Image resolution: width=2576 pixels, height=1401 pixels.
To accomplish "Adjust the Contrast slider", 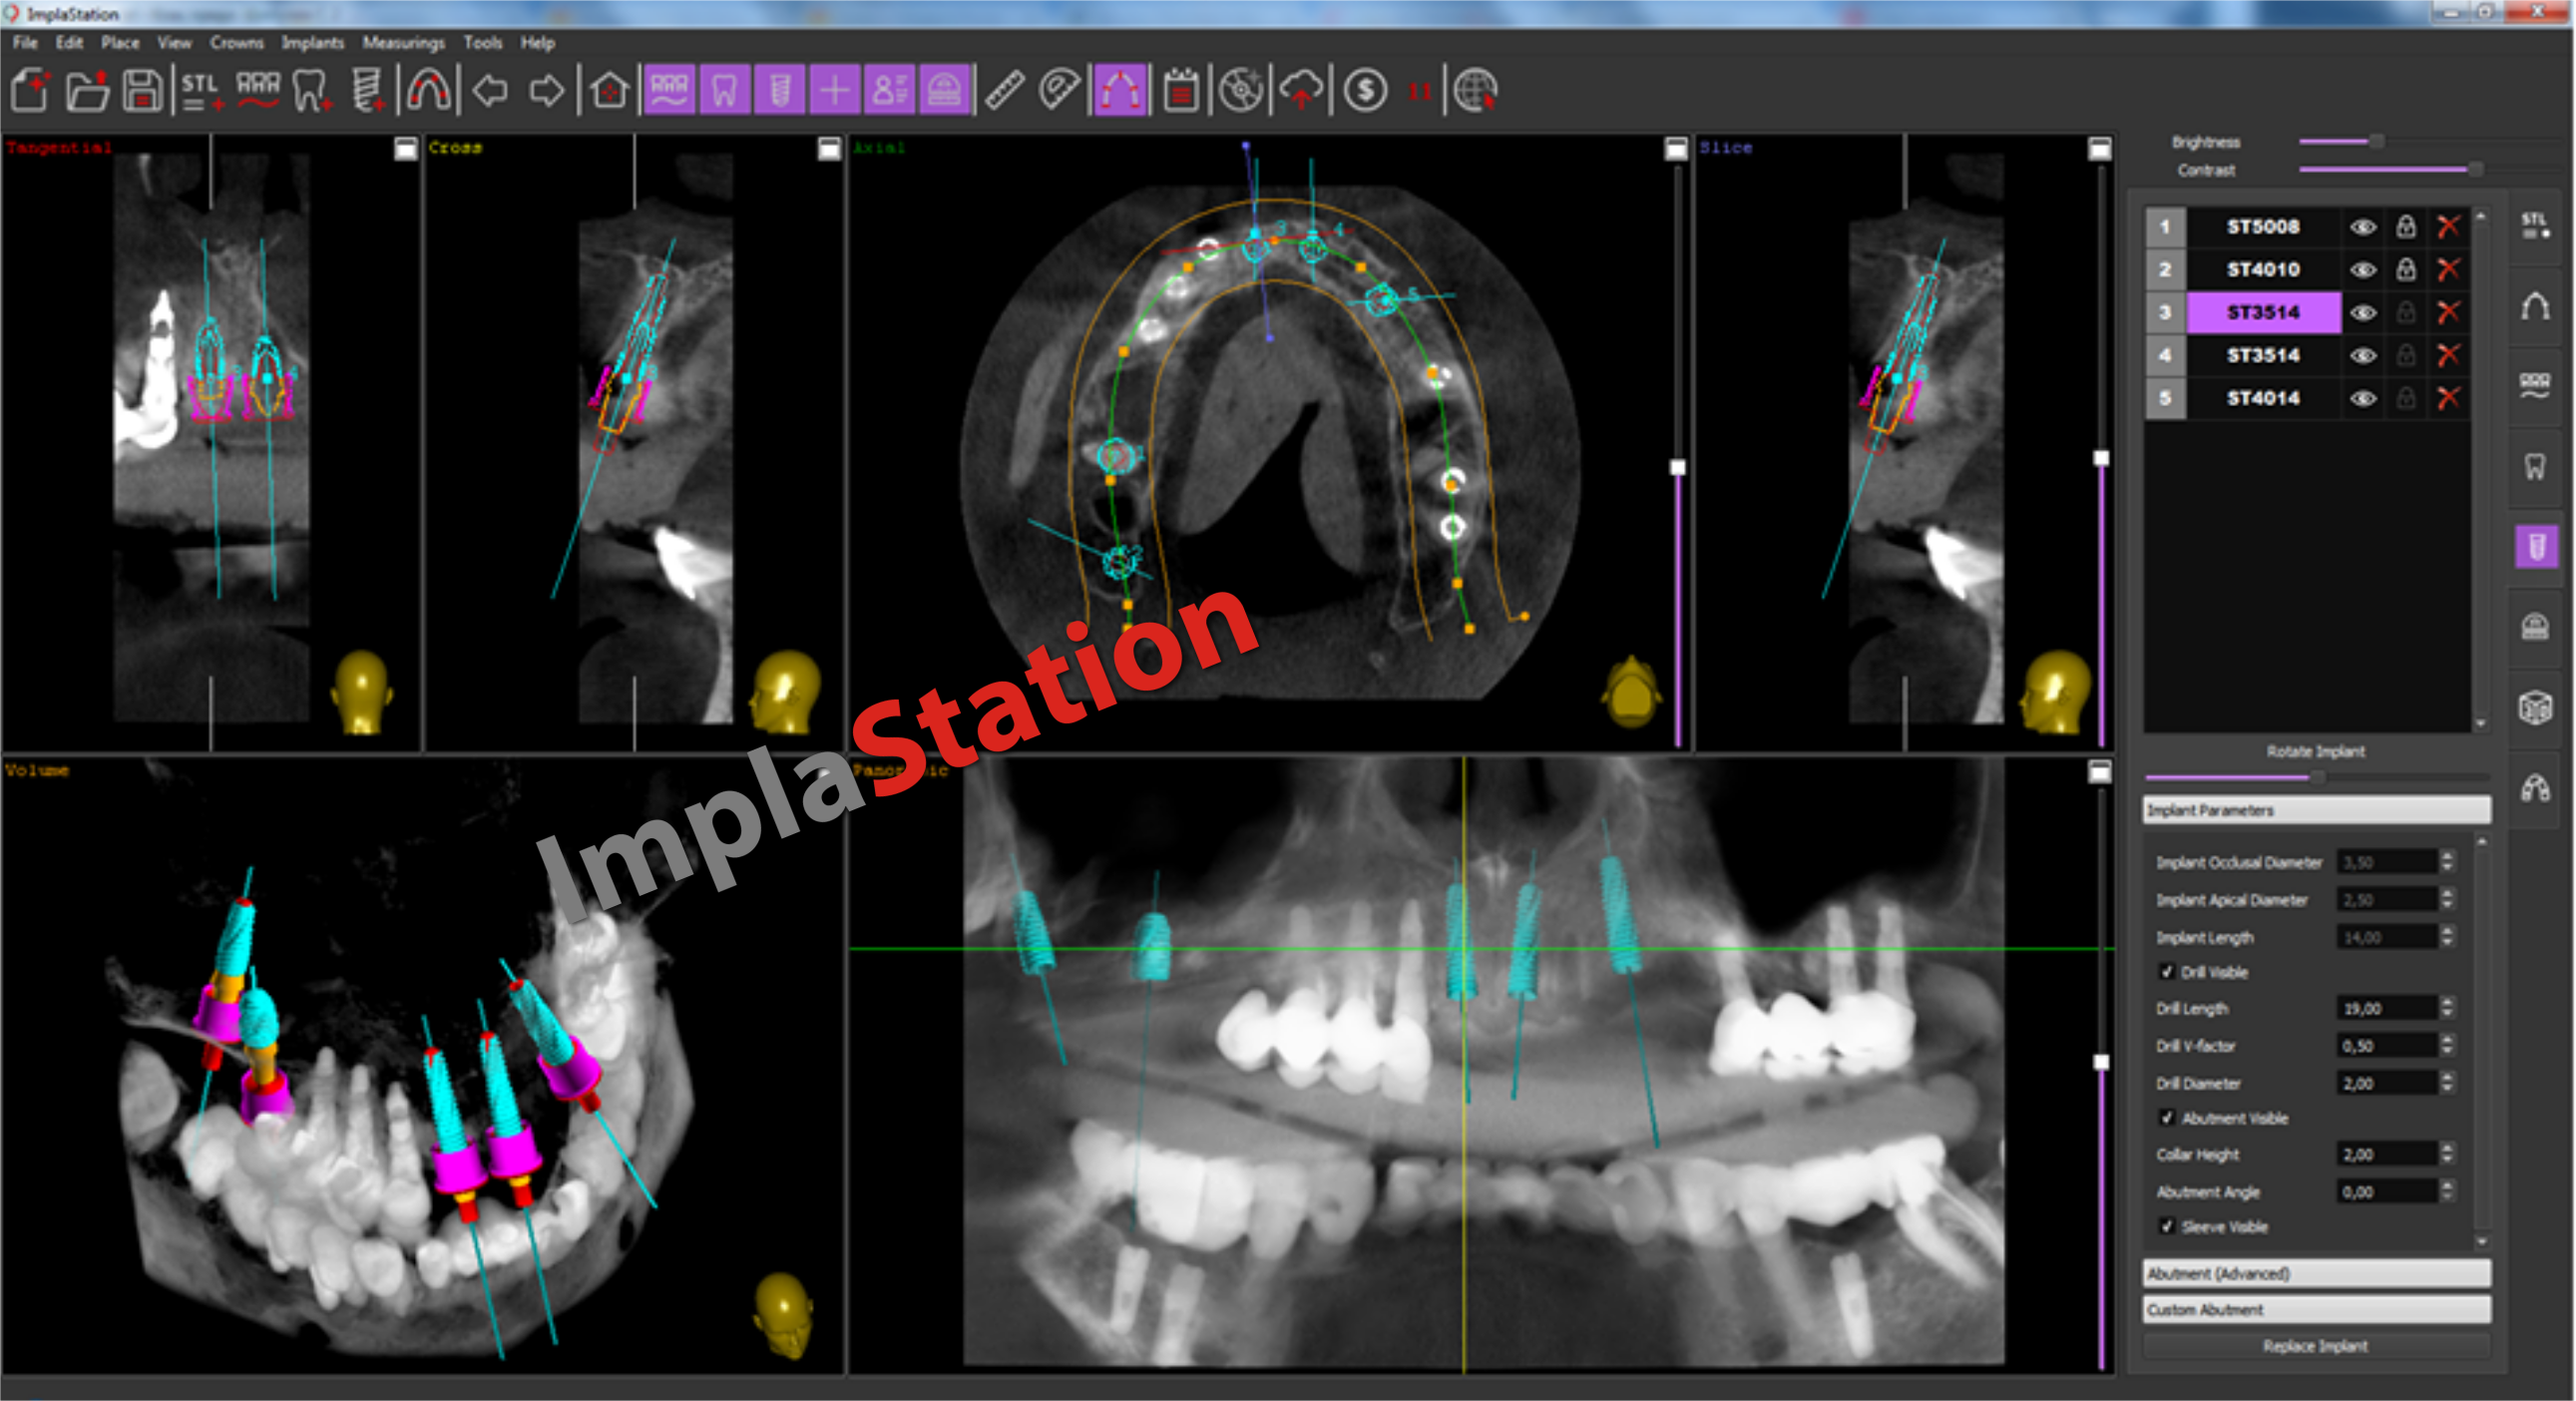I will pyautogui.click(x=2474, y=170).
